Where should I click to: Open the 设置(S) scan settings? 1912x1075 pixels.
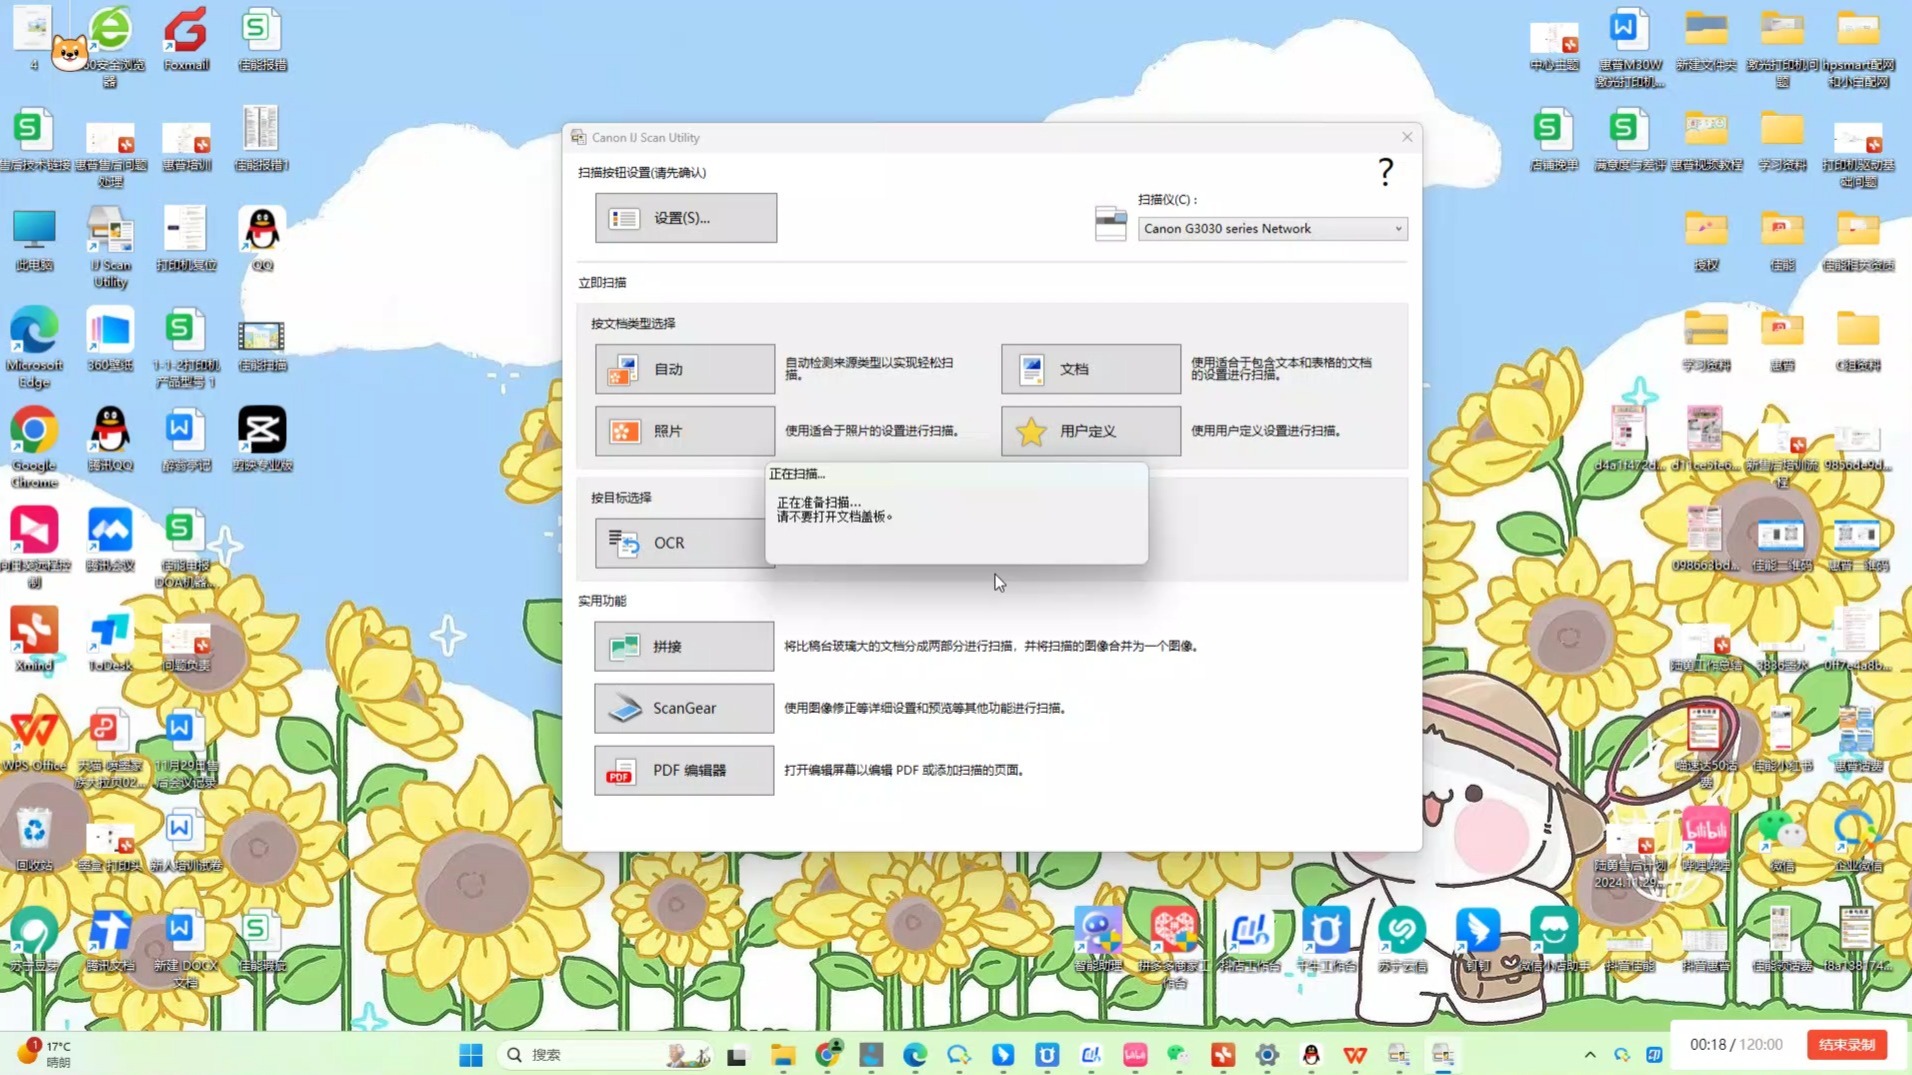pyautogui.click(x=684, y=217)
